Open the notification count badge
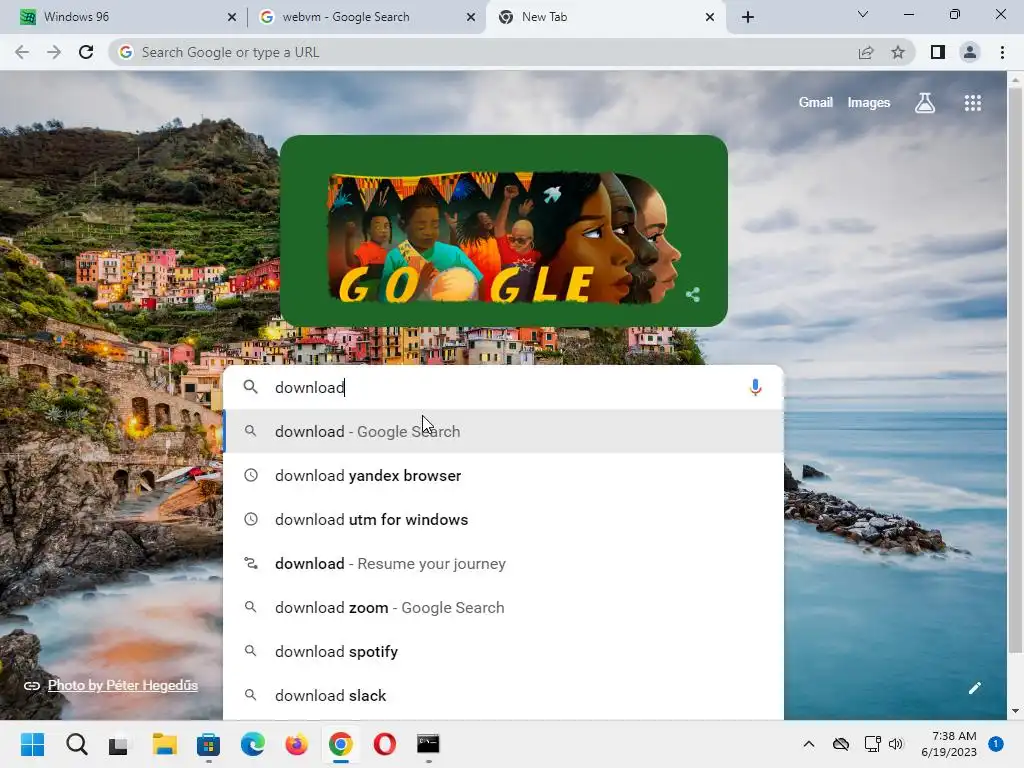Screen dimensions: 1024x768 [995, 744]
